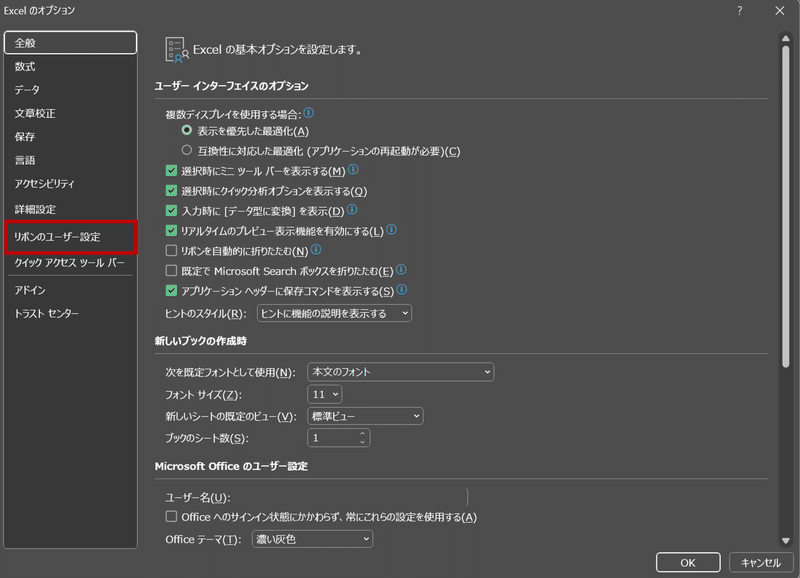Open アクセシビリティ category in sidebar
800x578 pixels.
coord(70,184)
